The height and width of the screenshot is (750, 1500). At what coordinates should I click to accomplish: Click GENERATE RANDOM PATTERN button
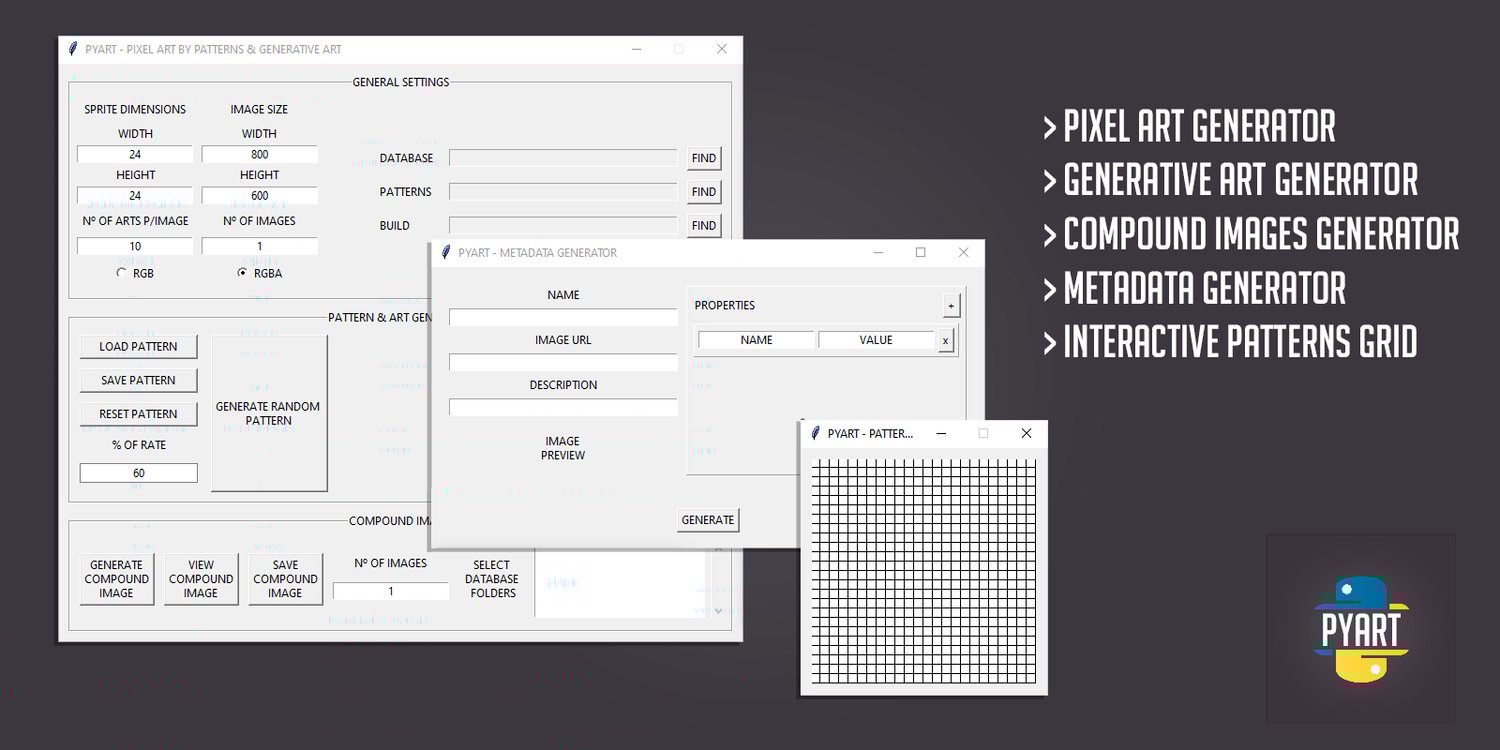tap(269, 413)
